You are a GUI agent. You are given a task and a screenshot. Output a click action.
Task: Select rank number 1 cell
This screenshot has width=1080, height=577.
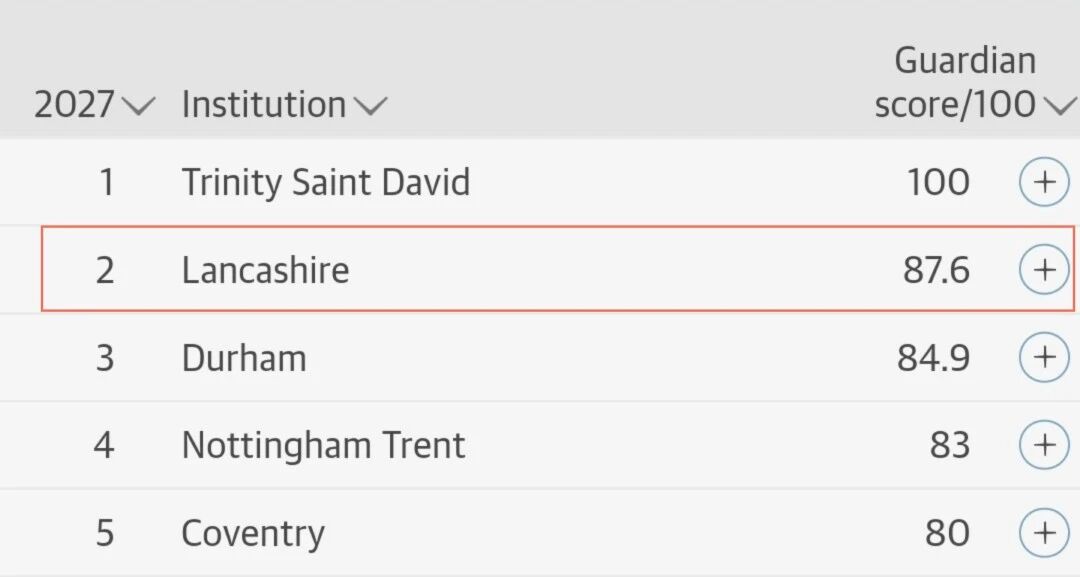[106, 182]
